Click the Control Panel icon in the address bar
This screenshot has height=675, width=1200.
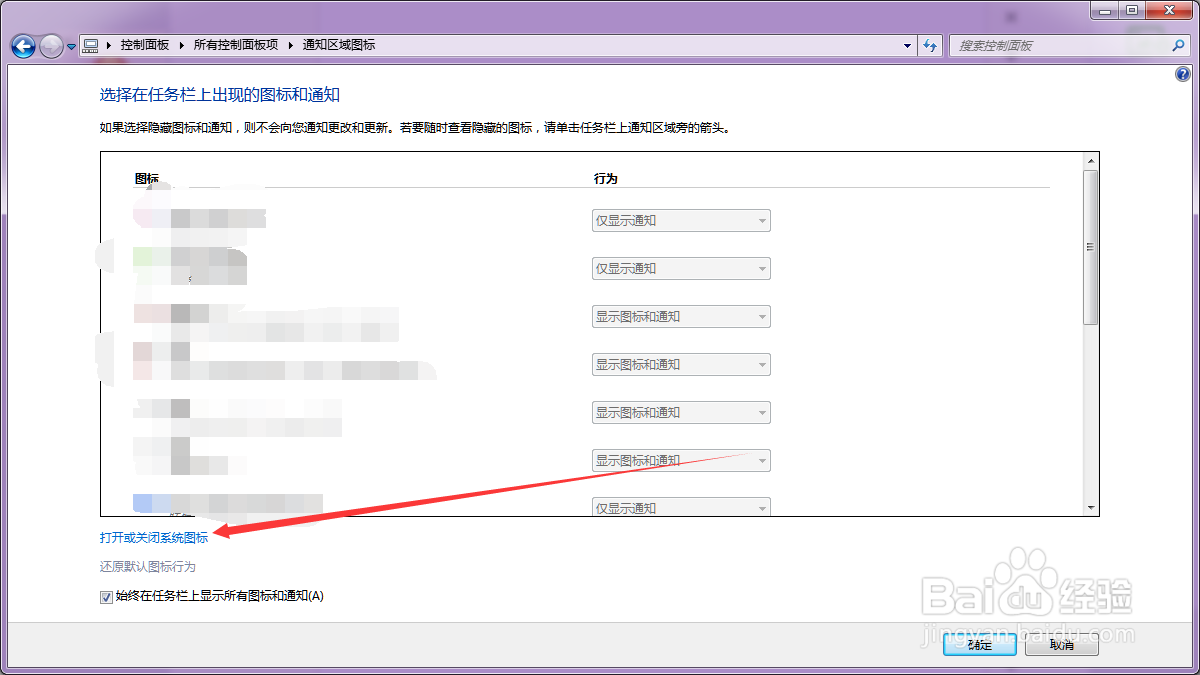[91, 45]
